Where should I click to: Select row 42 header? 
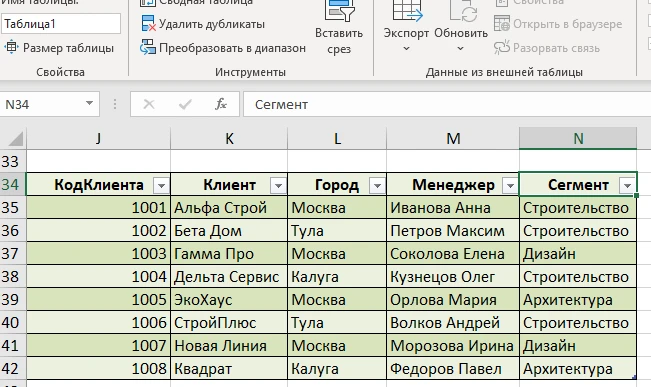pos(12,369)
